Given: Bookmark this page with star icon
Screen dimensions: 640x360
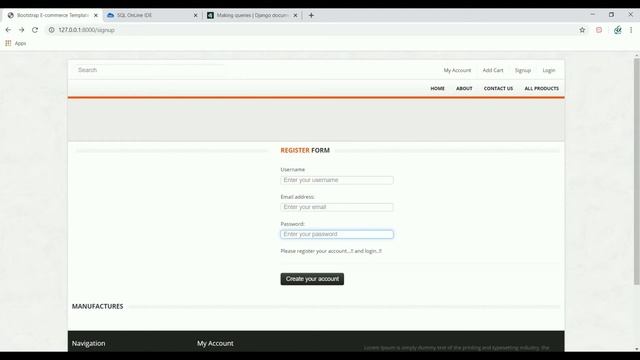Looking at the screenshot, I should coord(582,30).
